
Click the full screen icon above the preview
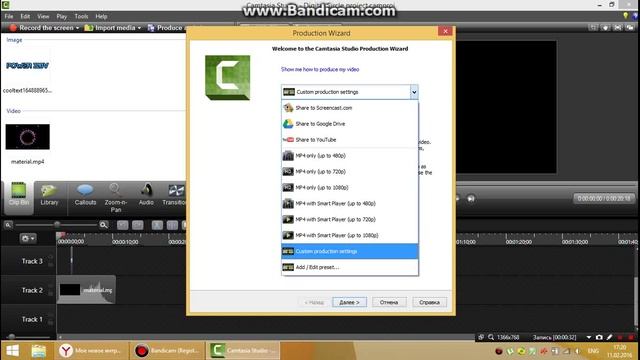pos(618,28)
